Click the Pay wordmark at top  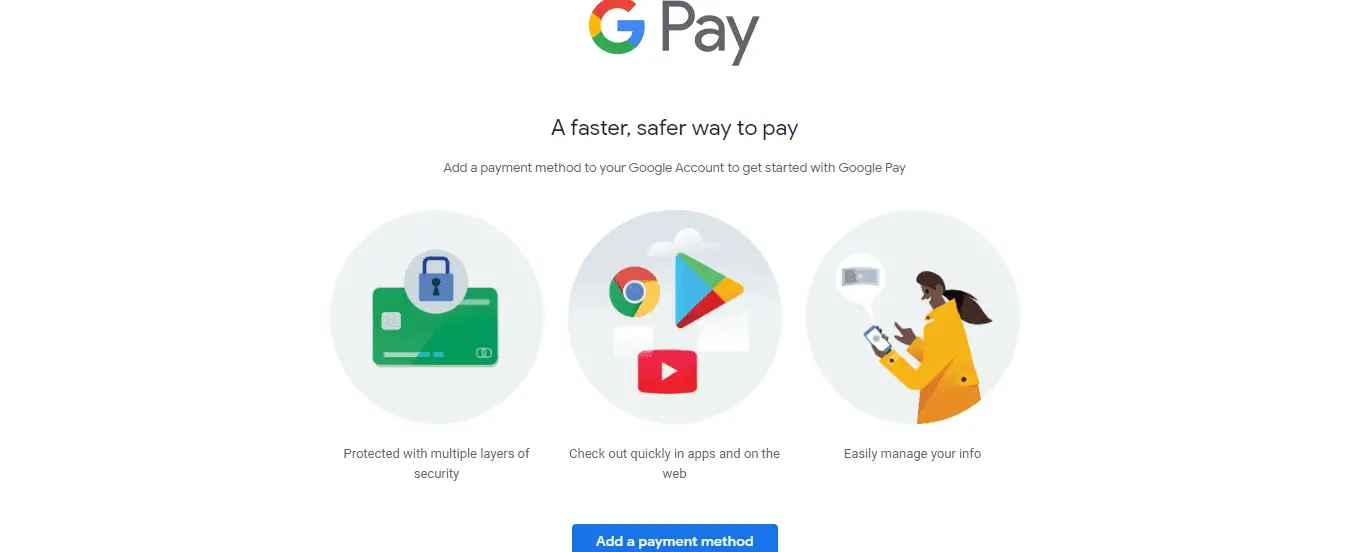[x=710, y=33]
